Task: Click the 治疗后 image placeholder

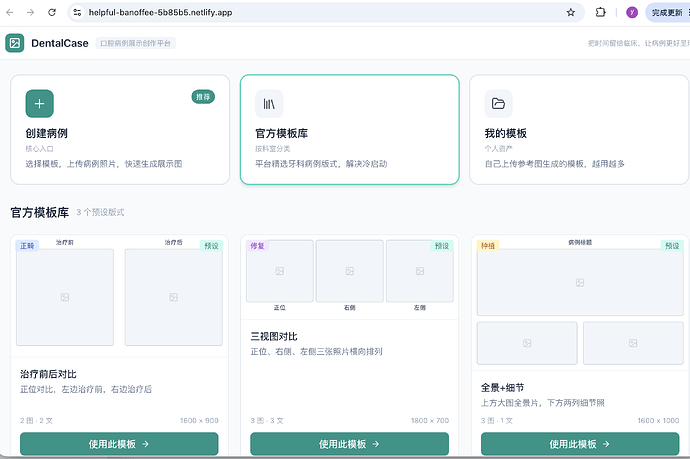Action: [x=174, y=297]
